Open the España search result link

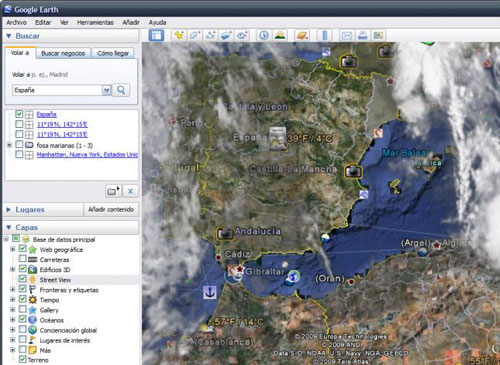pyautogui.click(x=46, y=114)
